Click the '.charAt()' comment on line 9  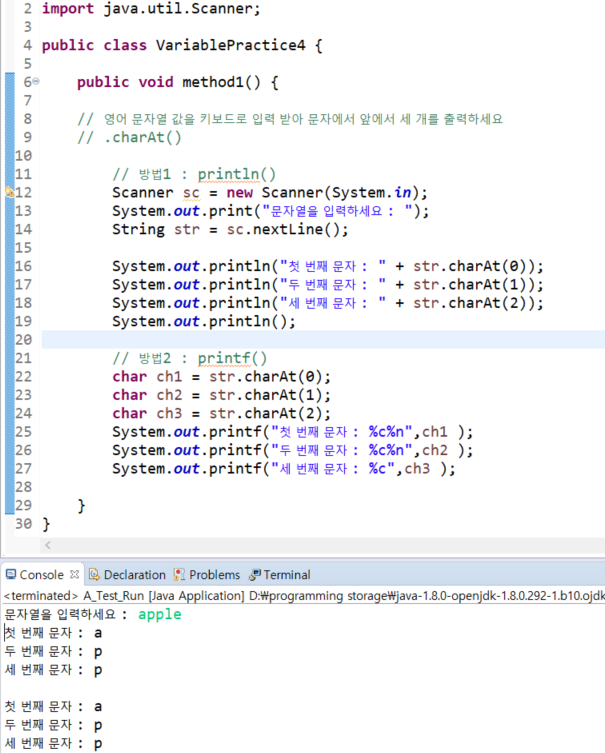(x=143, y=137)
